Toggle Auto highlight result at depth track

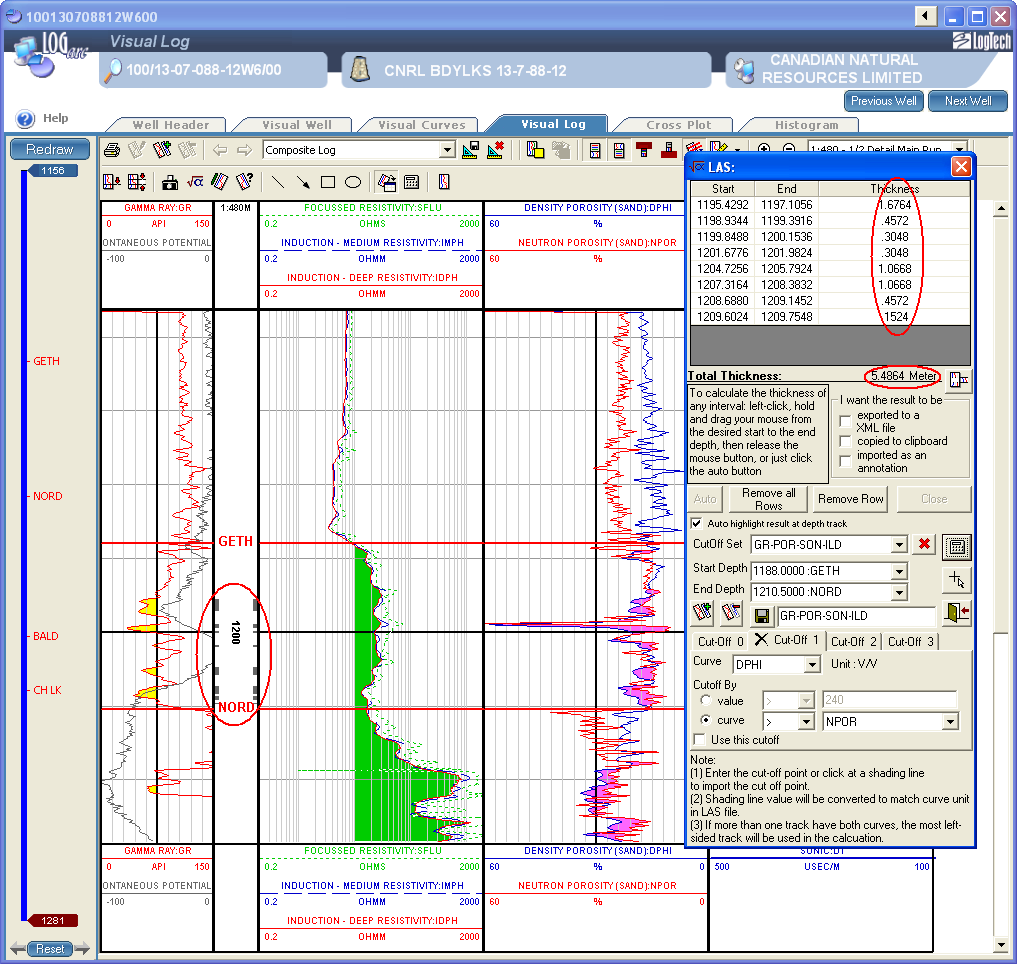(697, 523)
